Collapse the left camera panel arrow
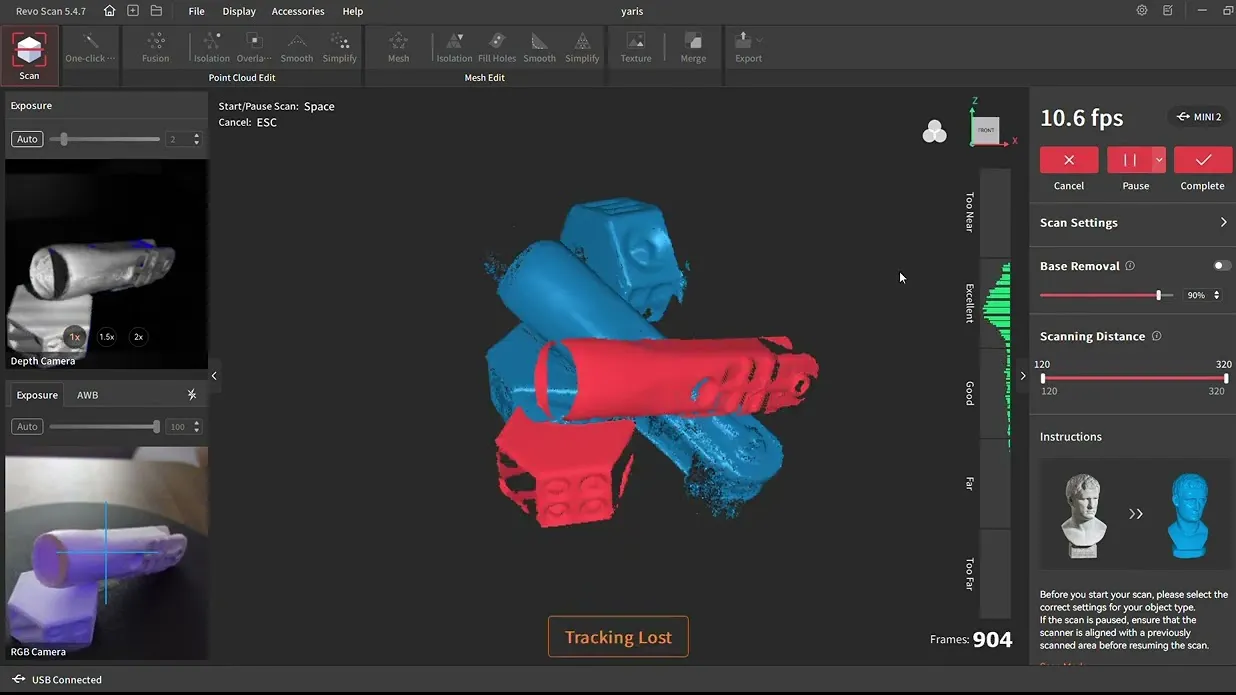Screen dimensions: 1236x695 click(214, 376)
